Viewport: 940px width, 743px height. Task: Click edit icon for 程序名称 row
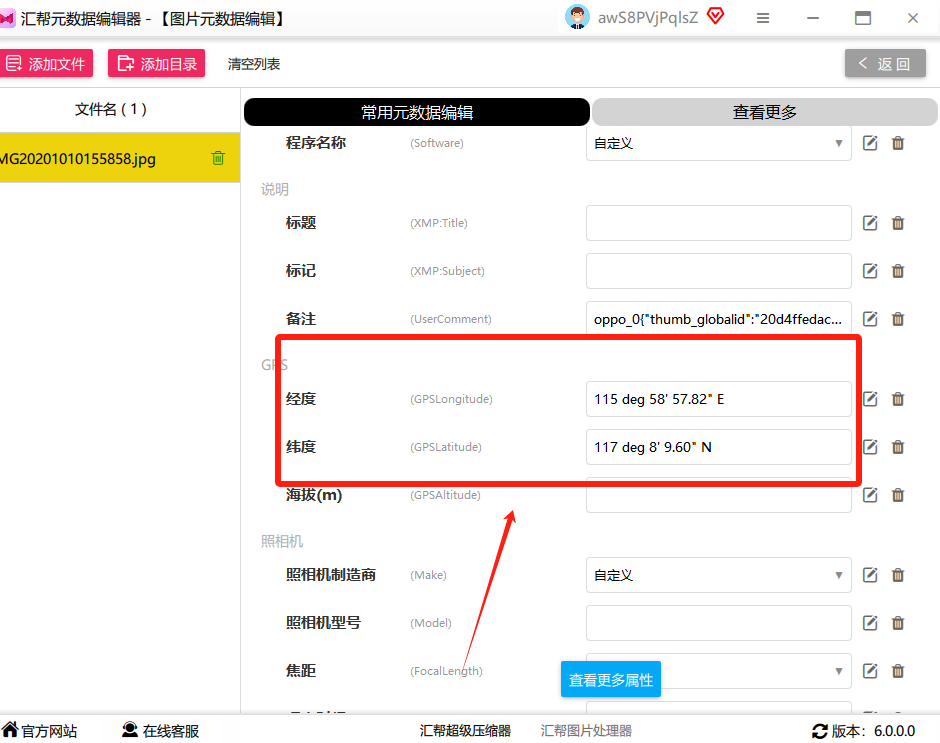[870, 143]
